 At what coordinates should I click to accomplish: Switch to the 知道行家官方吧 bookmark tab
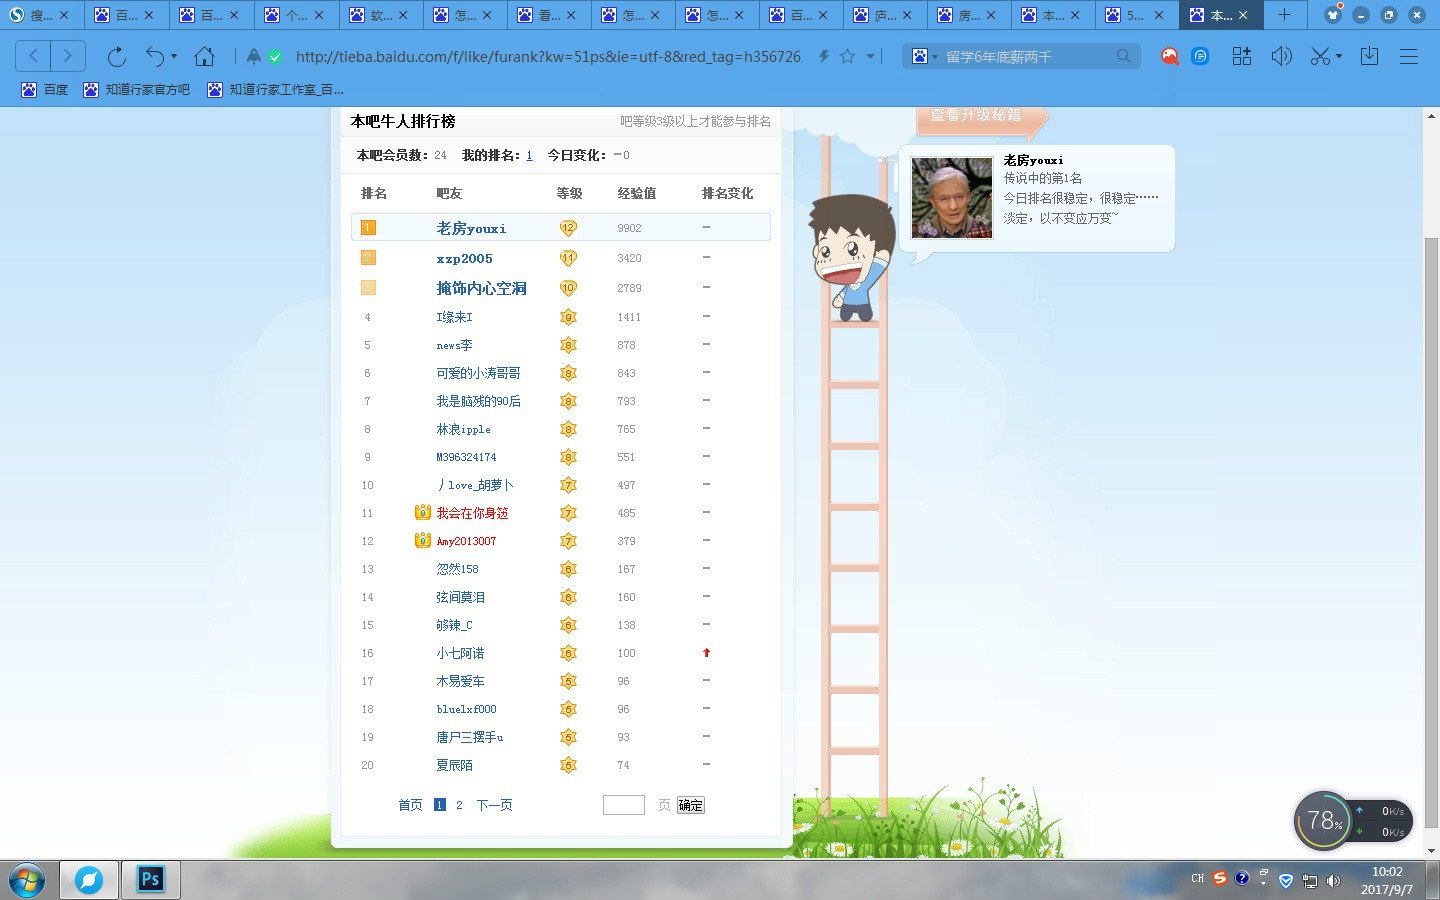[x=135, y=89]
